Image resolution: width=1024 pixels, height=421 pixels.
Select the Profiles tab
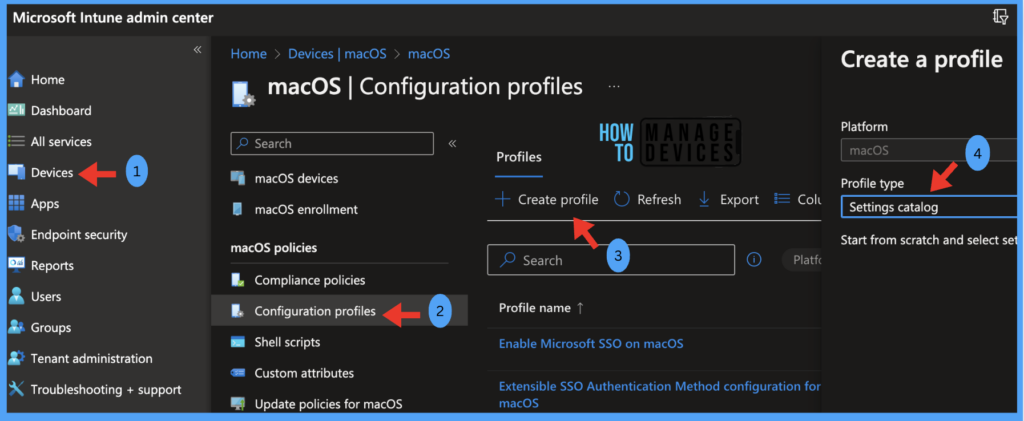point(519,157)
